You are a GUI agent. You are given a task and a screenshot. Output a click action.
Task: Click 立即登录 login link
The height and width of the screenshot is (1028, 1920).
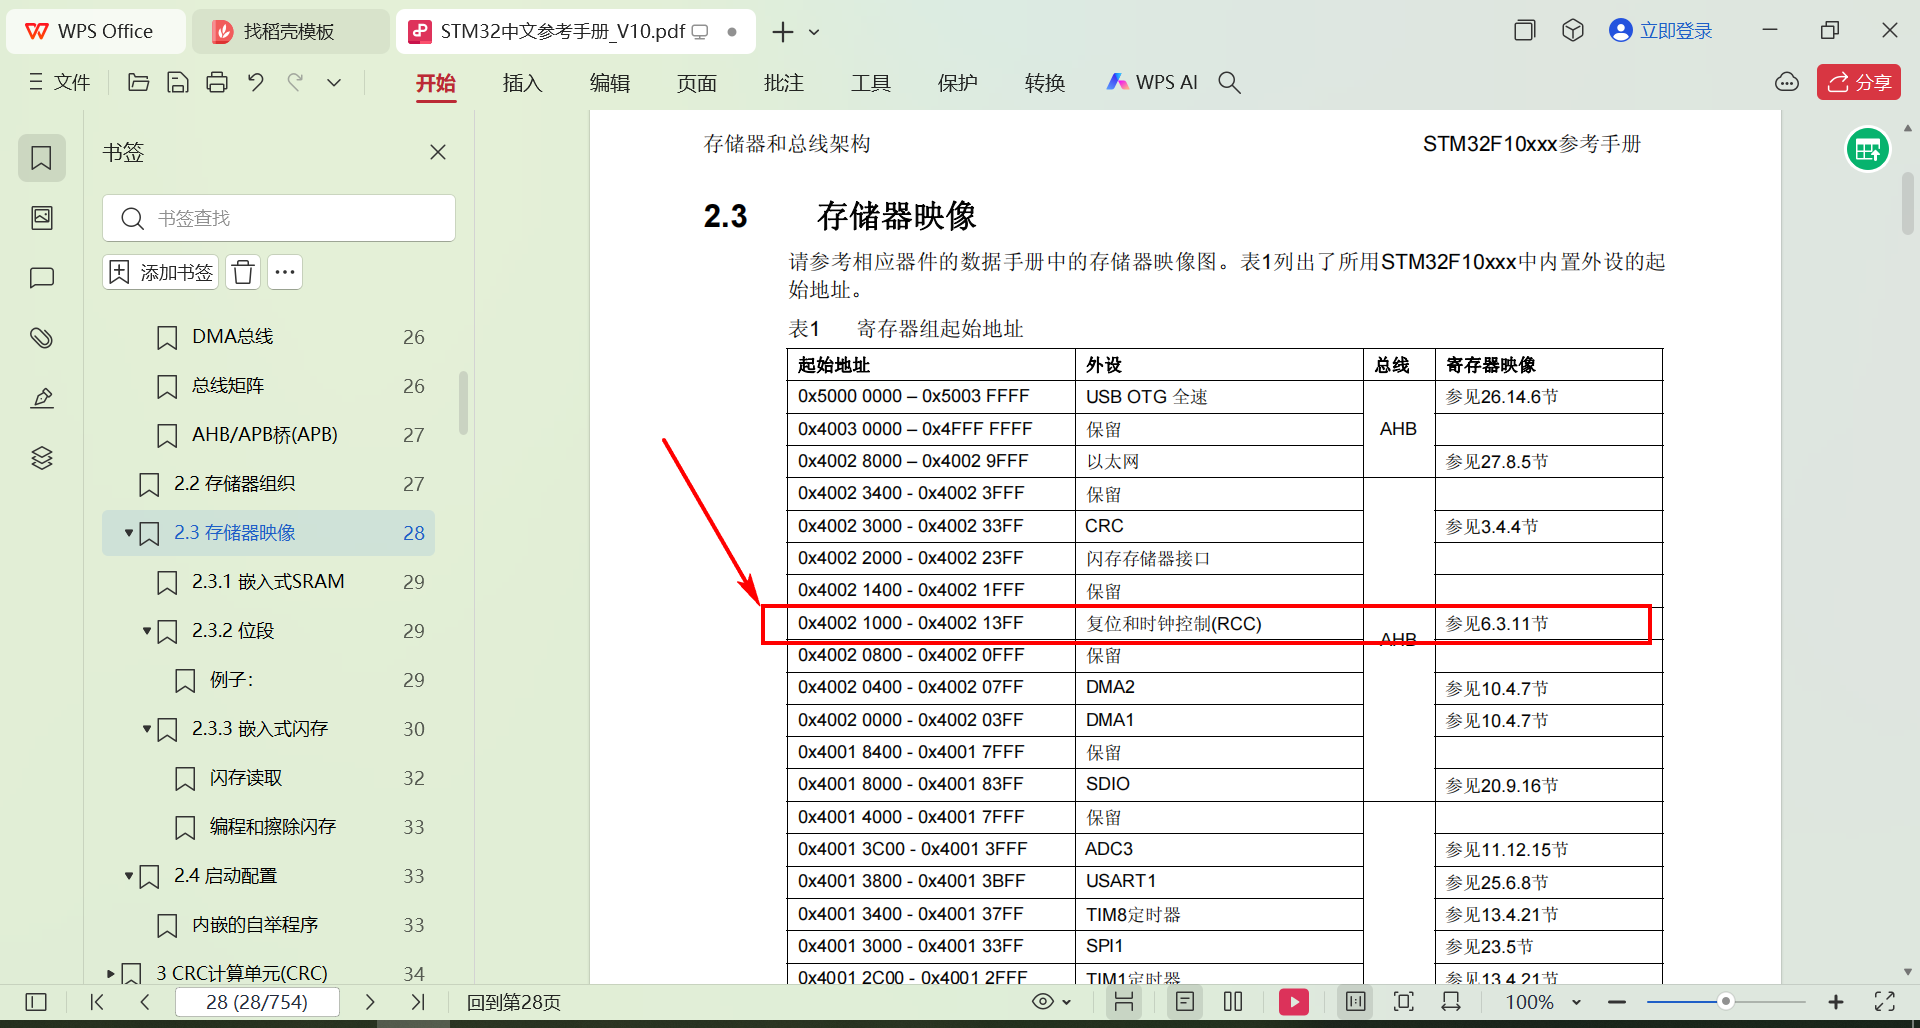(1661, 31)
